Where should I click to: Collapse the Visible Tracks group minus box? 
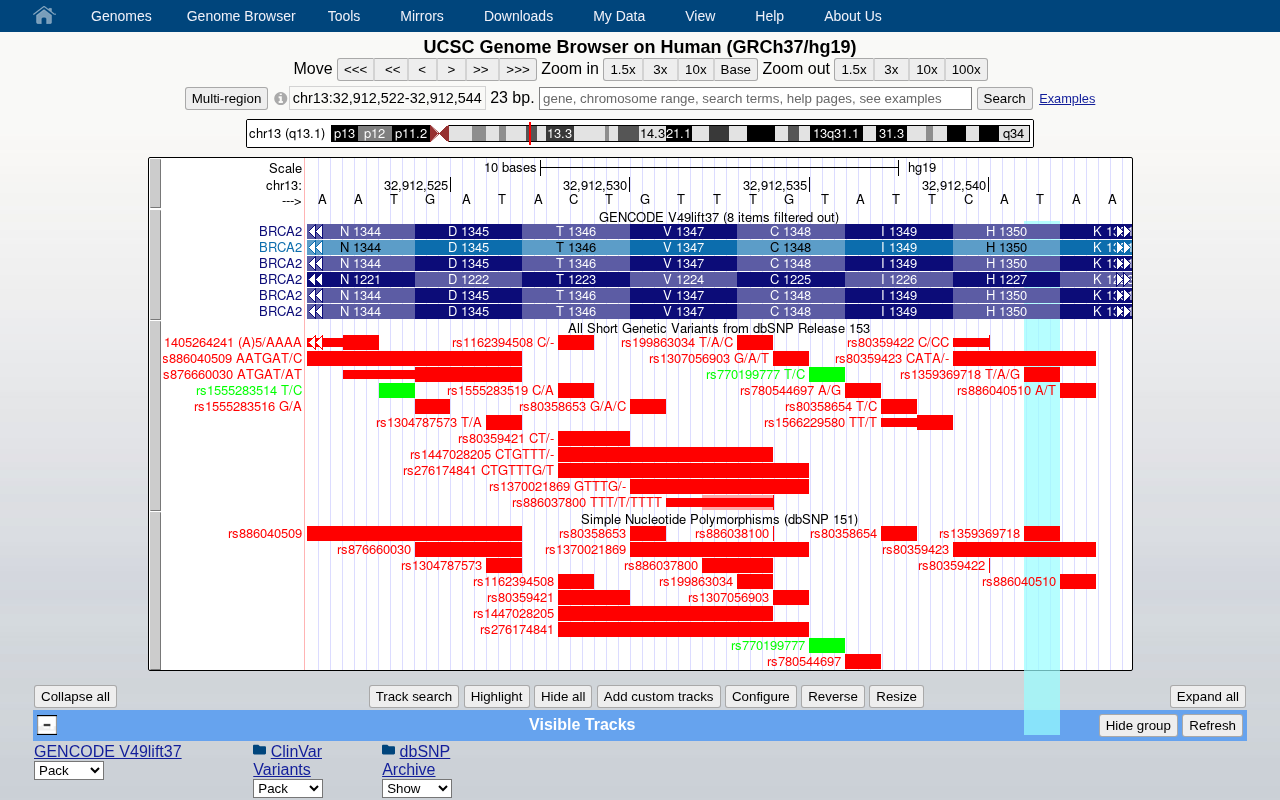(x=47, y=725)
